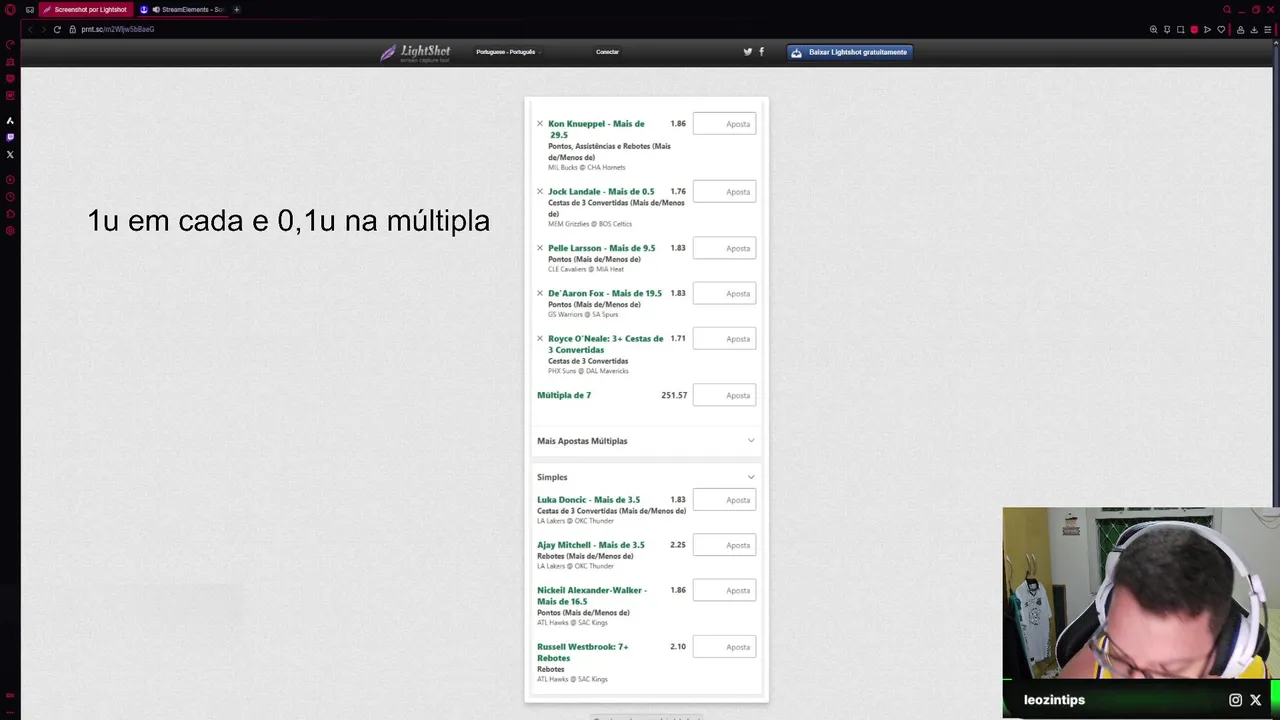
Task: Click Aposta field for Múltipla de 7
Action: [724, 395]
